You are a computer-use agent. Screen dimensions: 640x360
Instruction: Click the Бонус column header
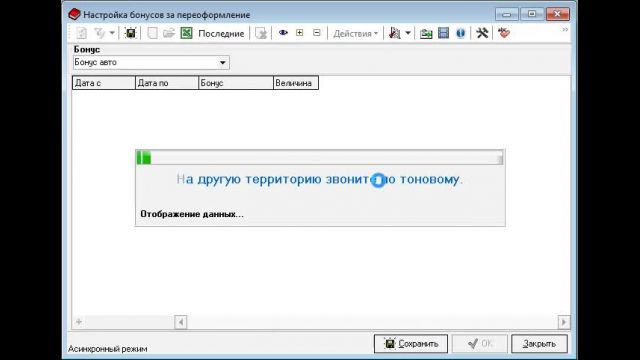point(236,83)
